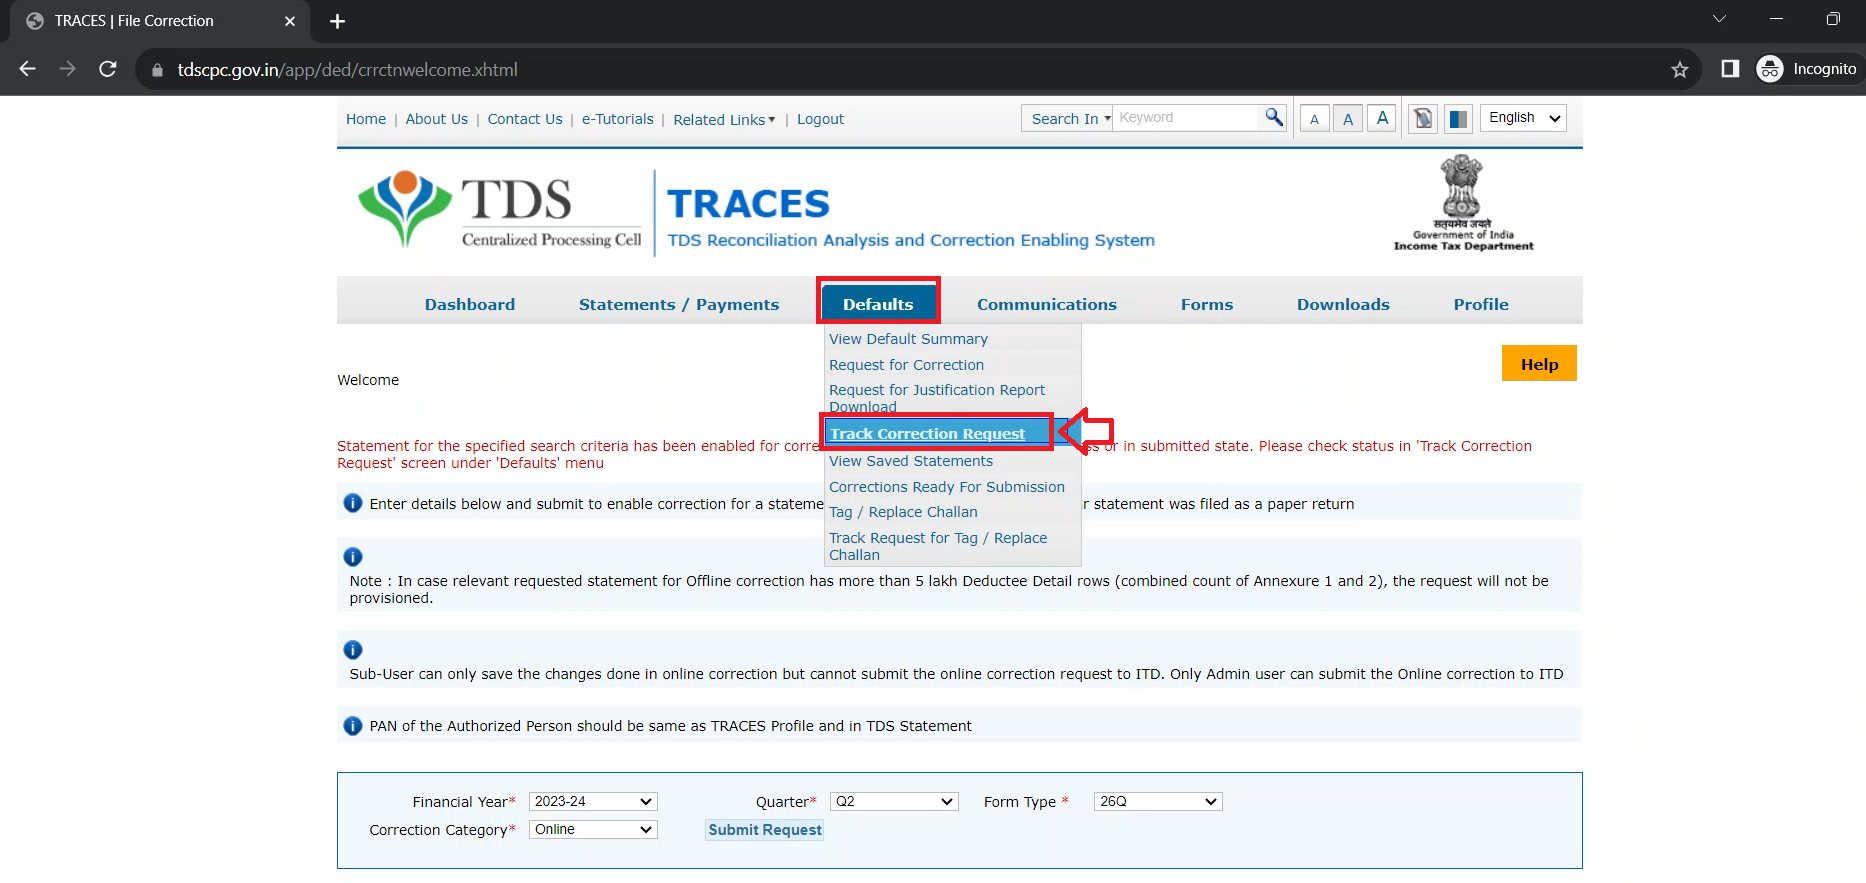Open Chrome side panel icon
Image resolution: width=1866 pixels, height=883 pixels.
tap(1730, 69)
